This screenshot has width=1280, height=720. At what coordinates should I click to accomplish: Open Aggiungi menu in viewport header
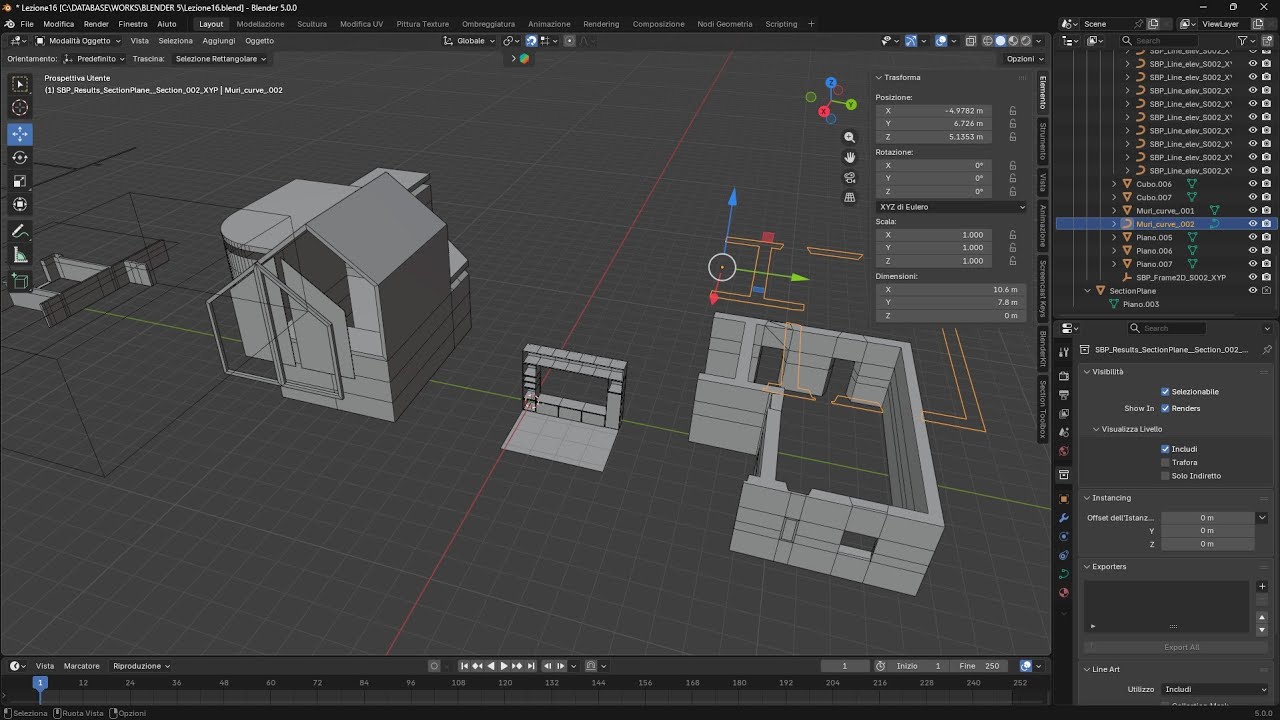219,41
